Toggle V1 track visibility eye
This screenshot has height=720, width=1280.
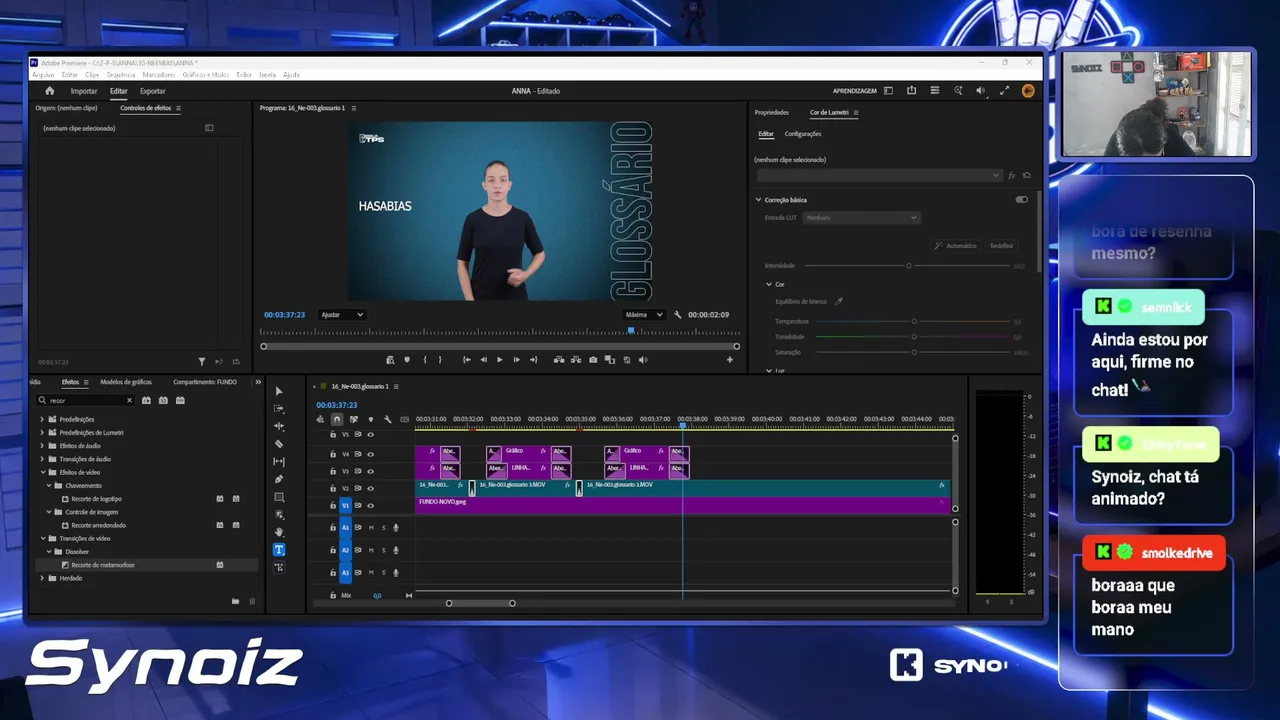tap(370, 506)
